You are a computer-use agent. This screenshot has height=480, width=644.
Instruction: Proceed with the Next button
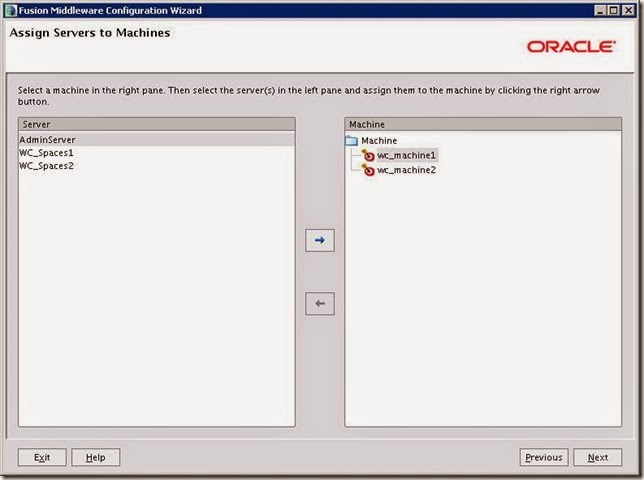pyautogui.click(x=598, y=457)
